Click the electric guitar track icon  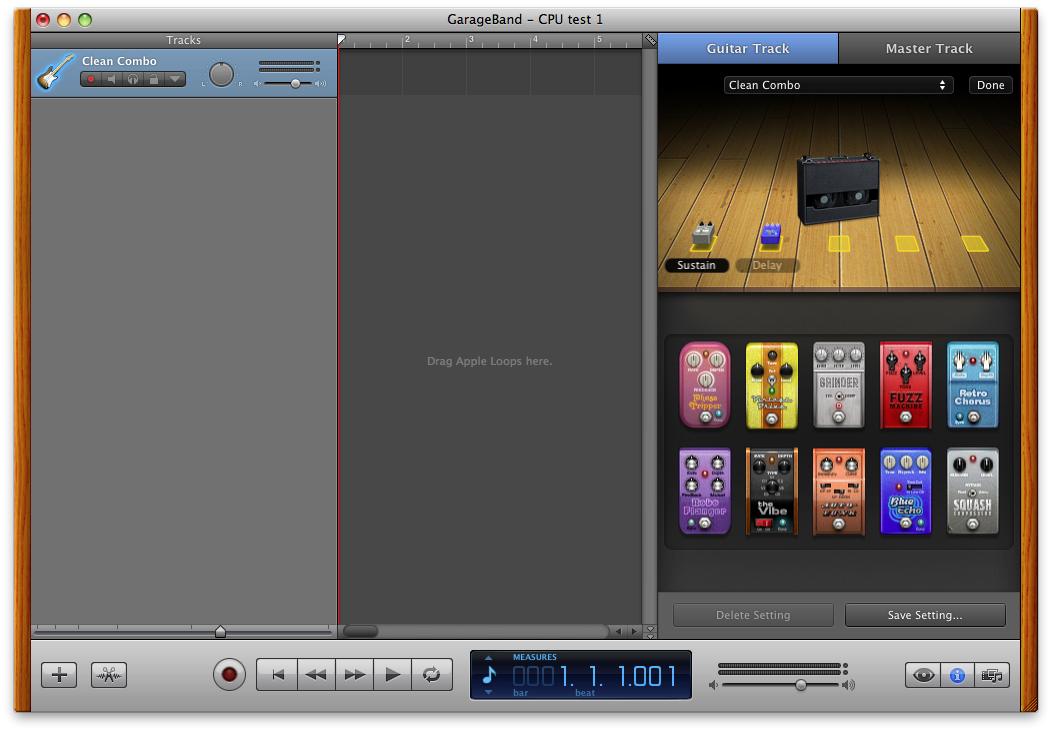point(55,72)
